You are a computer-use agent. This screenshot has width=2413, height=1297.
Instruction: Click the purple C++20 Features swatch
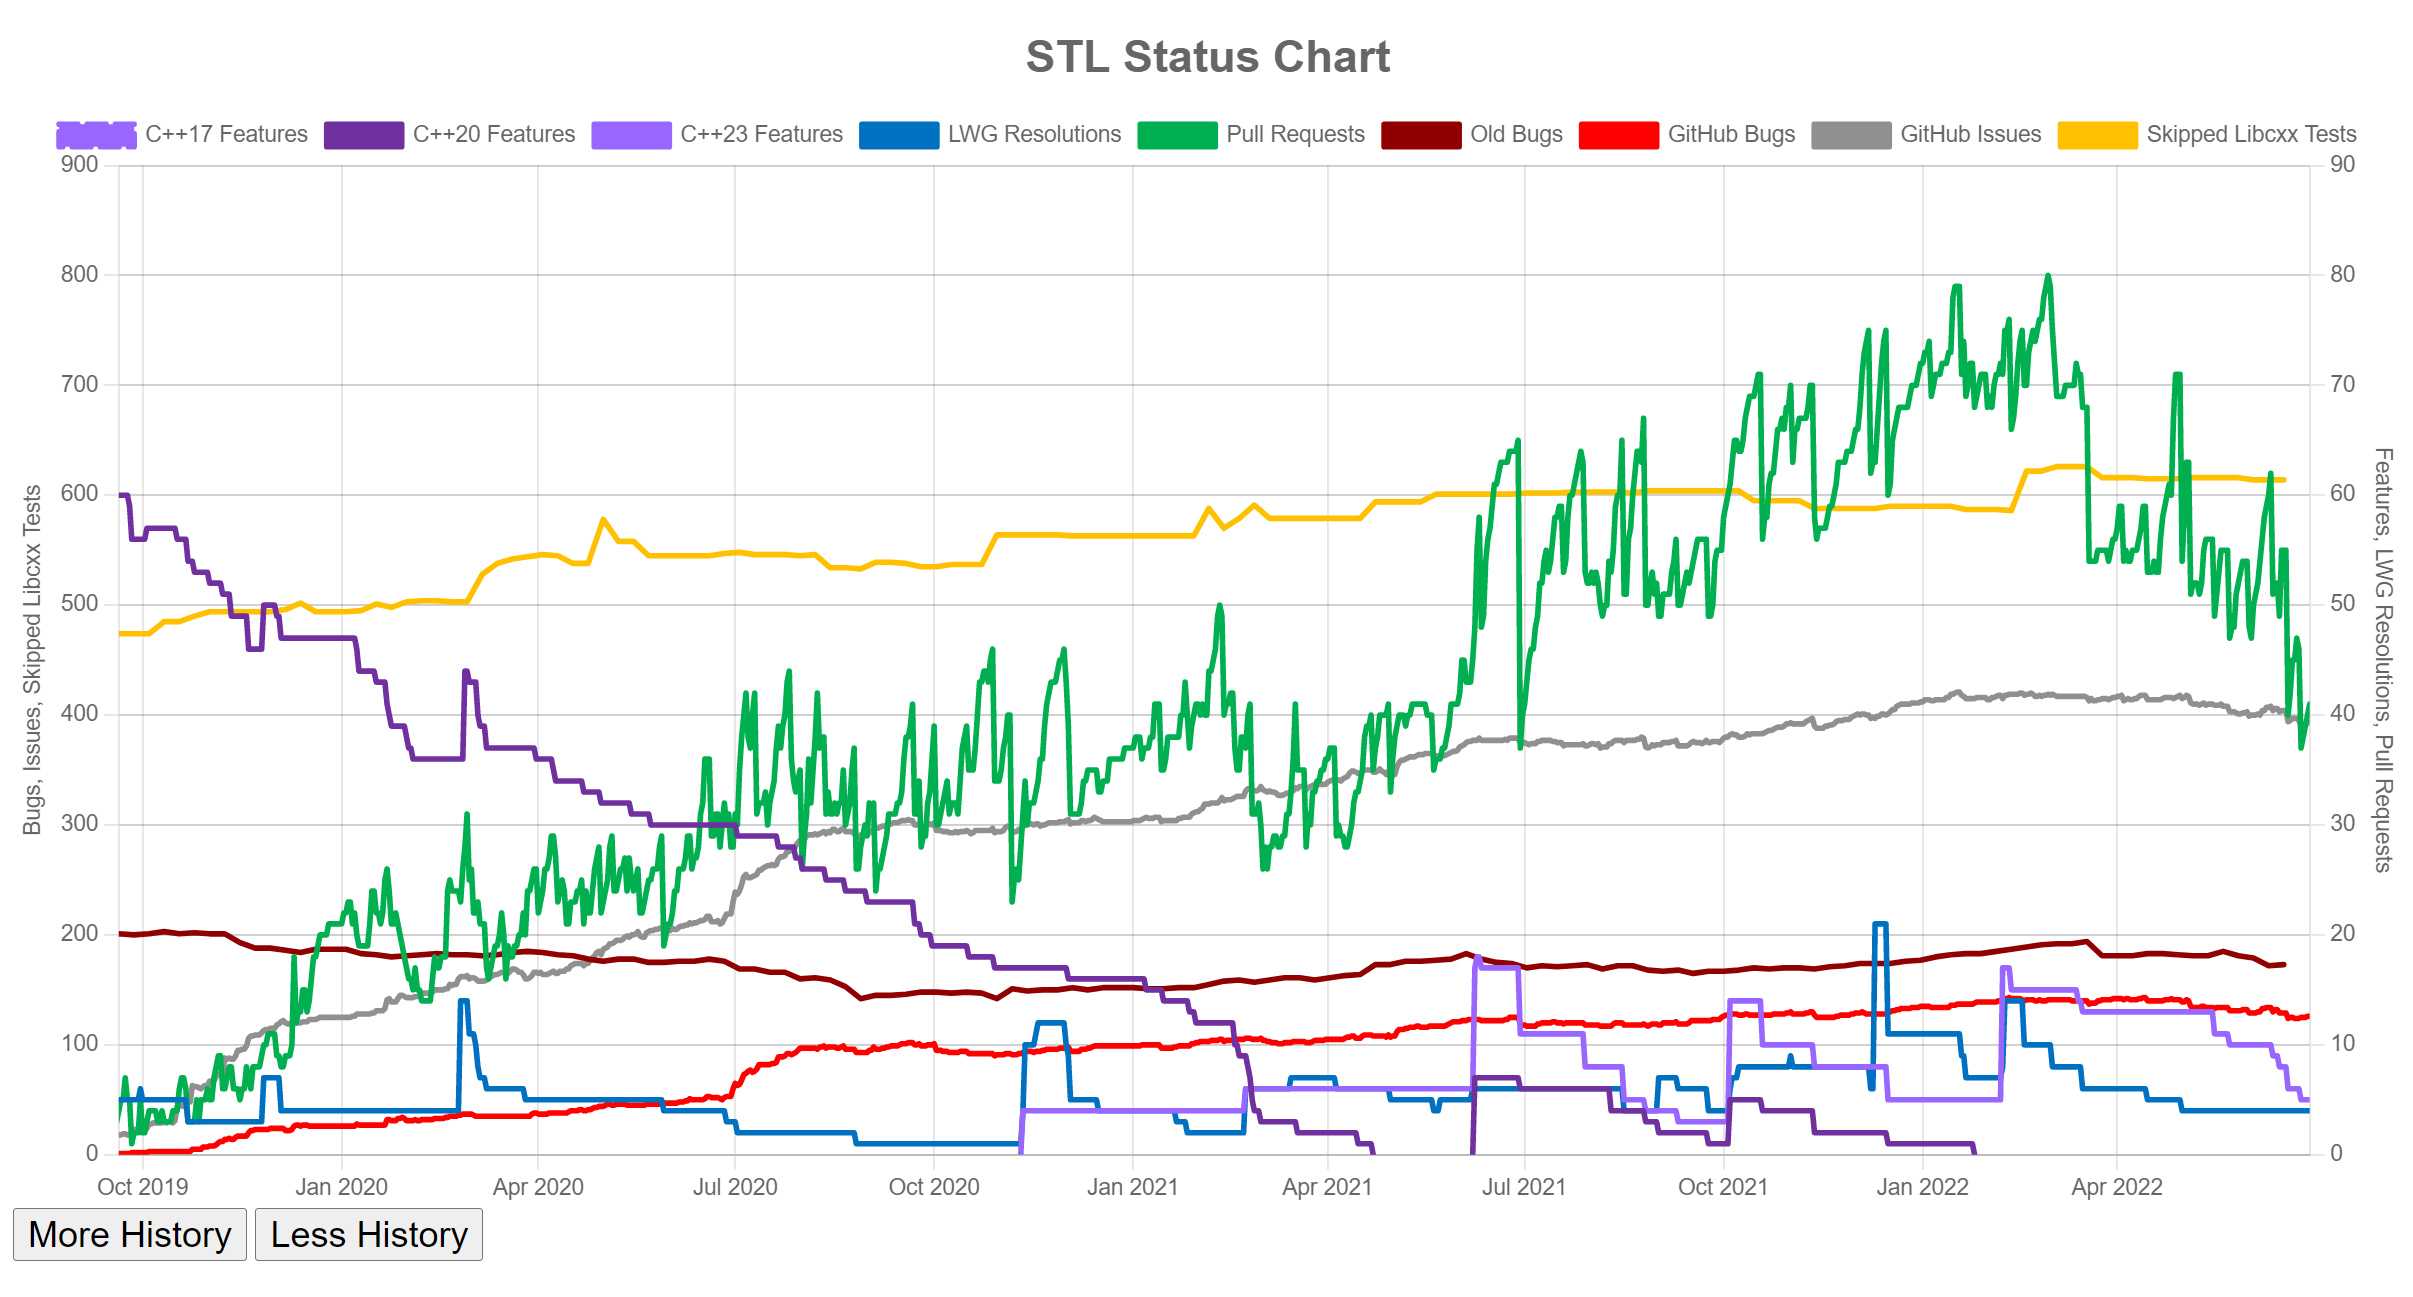(x=364, y=134)
